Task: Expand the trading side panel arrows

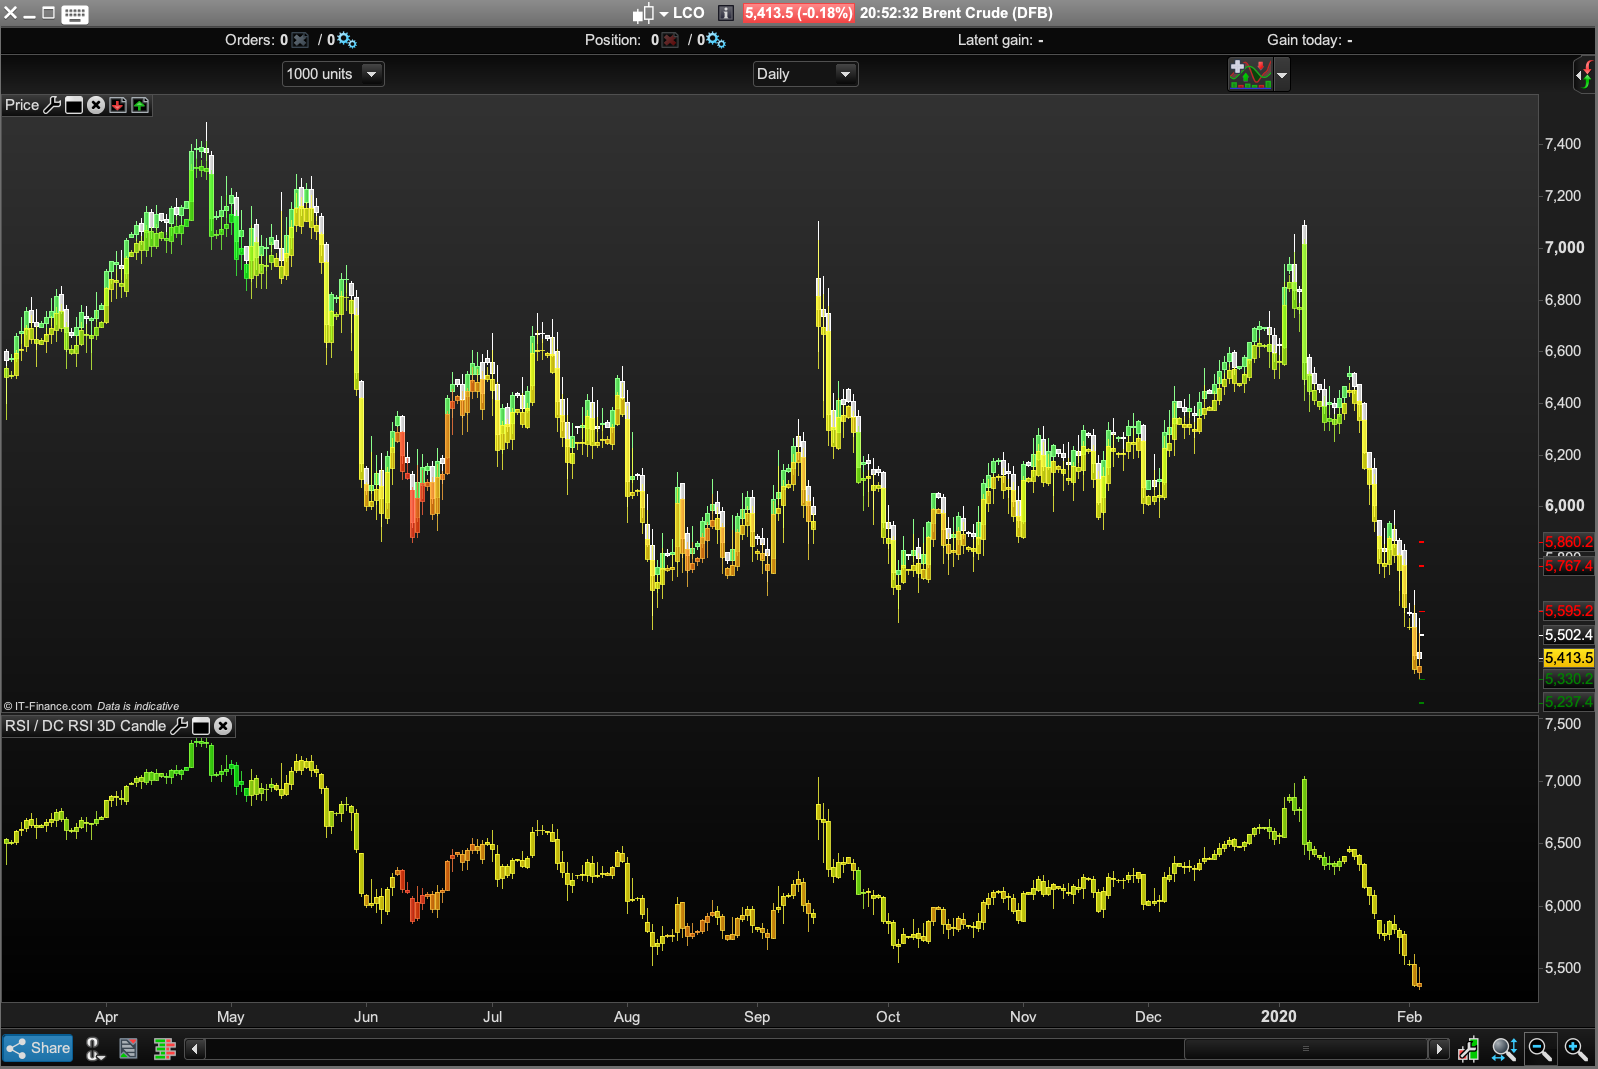Action: point(1584,74)
